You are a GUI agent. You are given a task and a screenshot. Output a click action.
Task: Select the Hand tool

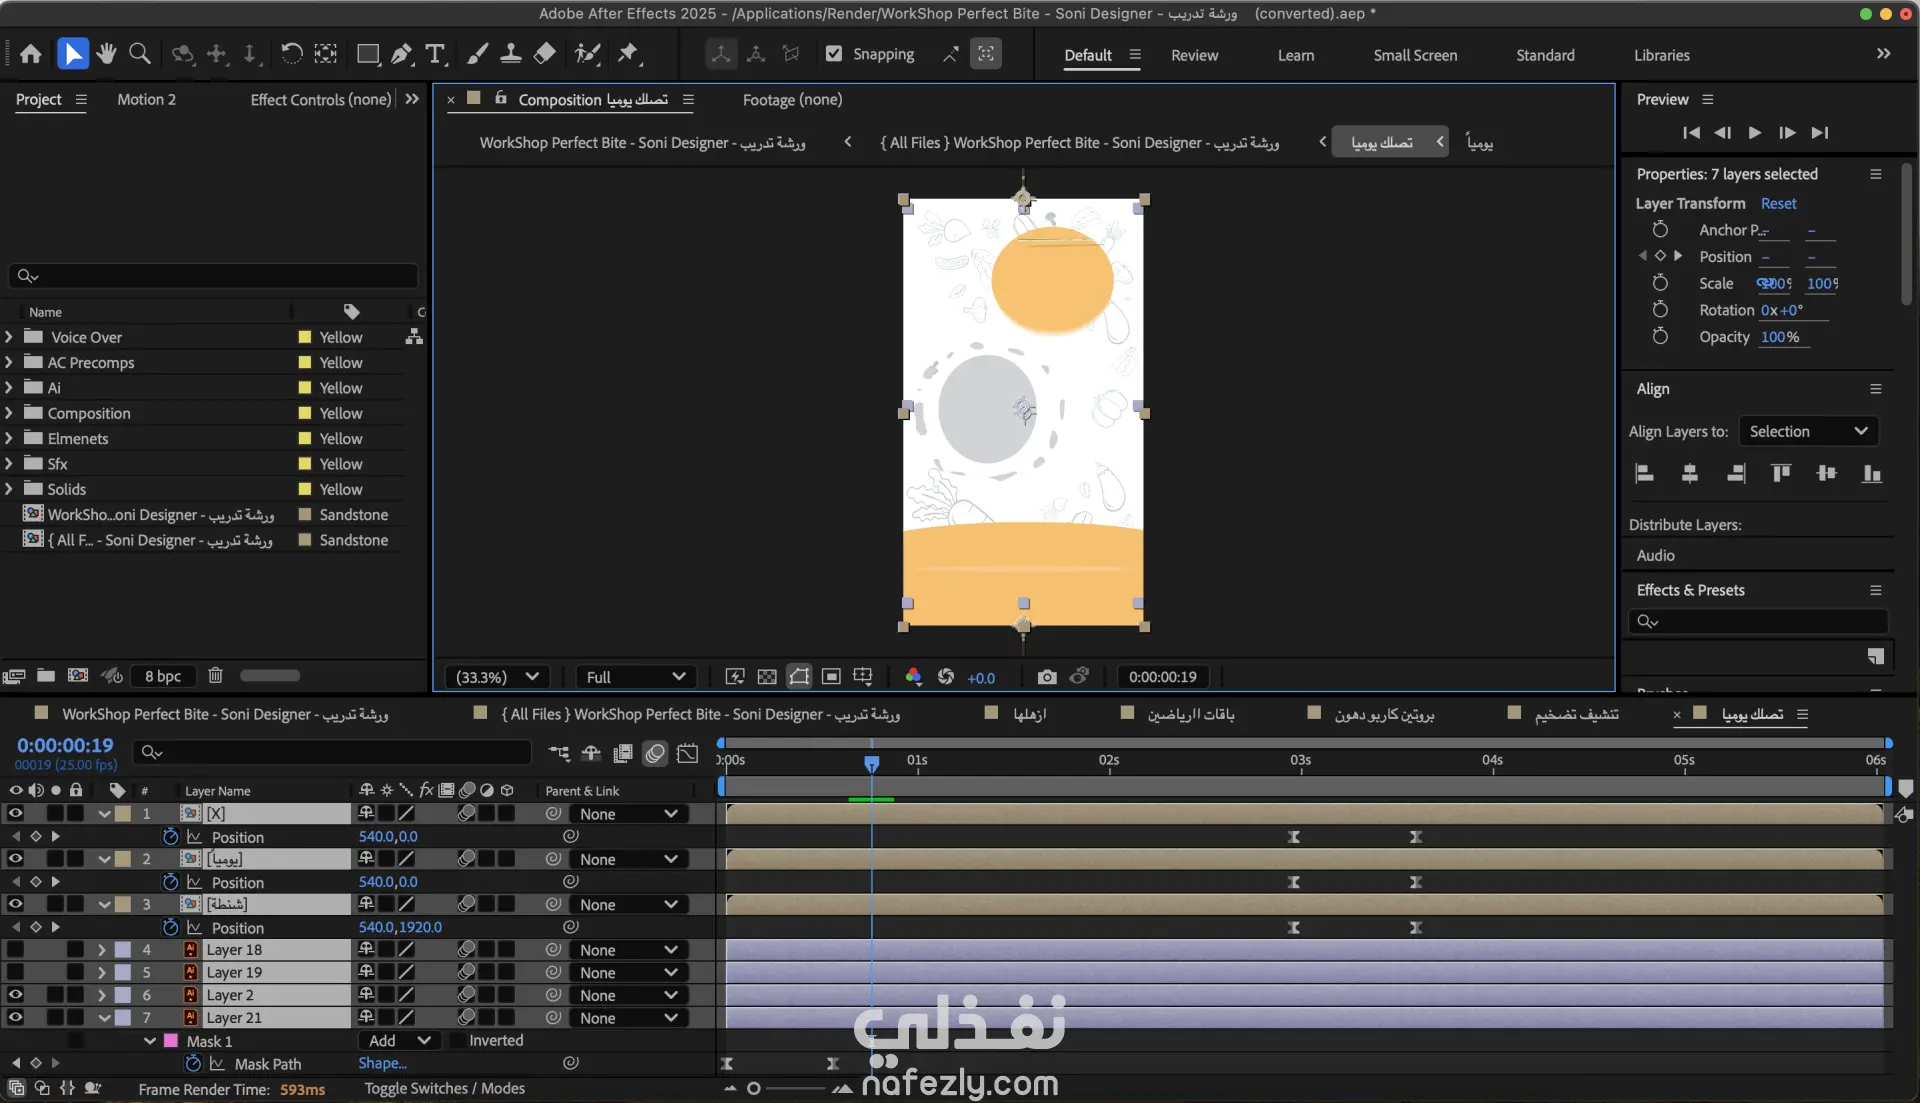106,54
